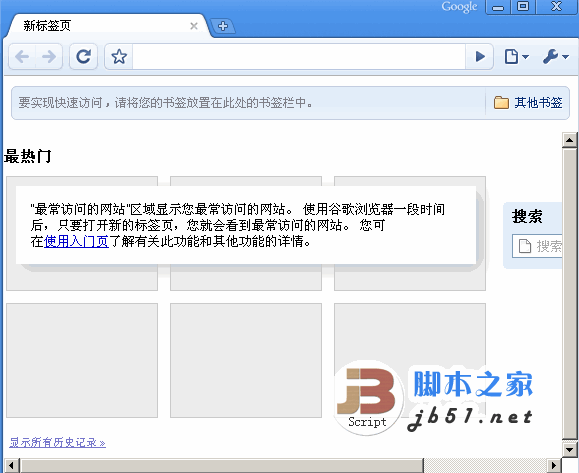
Task: Click the bookmarks bar hint text
Action: point(166,103)
